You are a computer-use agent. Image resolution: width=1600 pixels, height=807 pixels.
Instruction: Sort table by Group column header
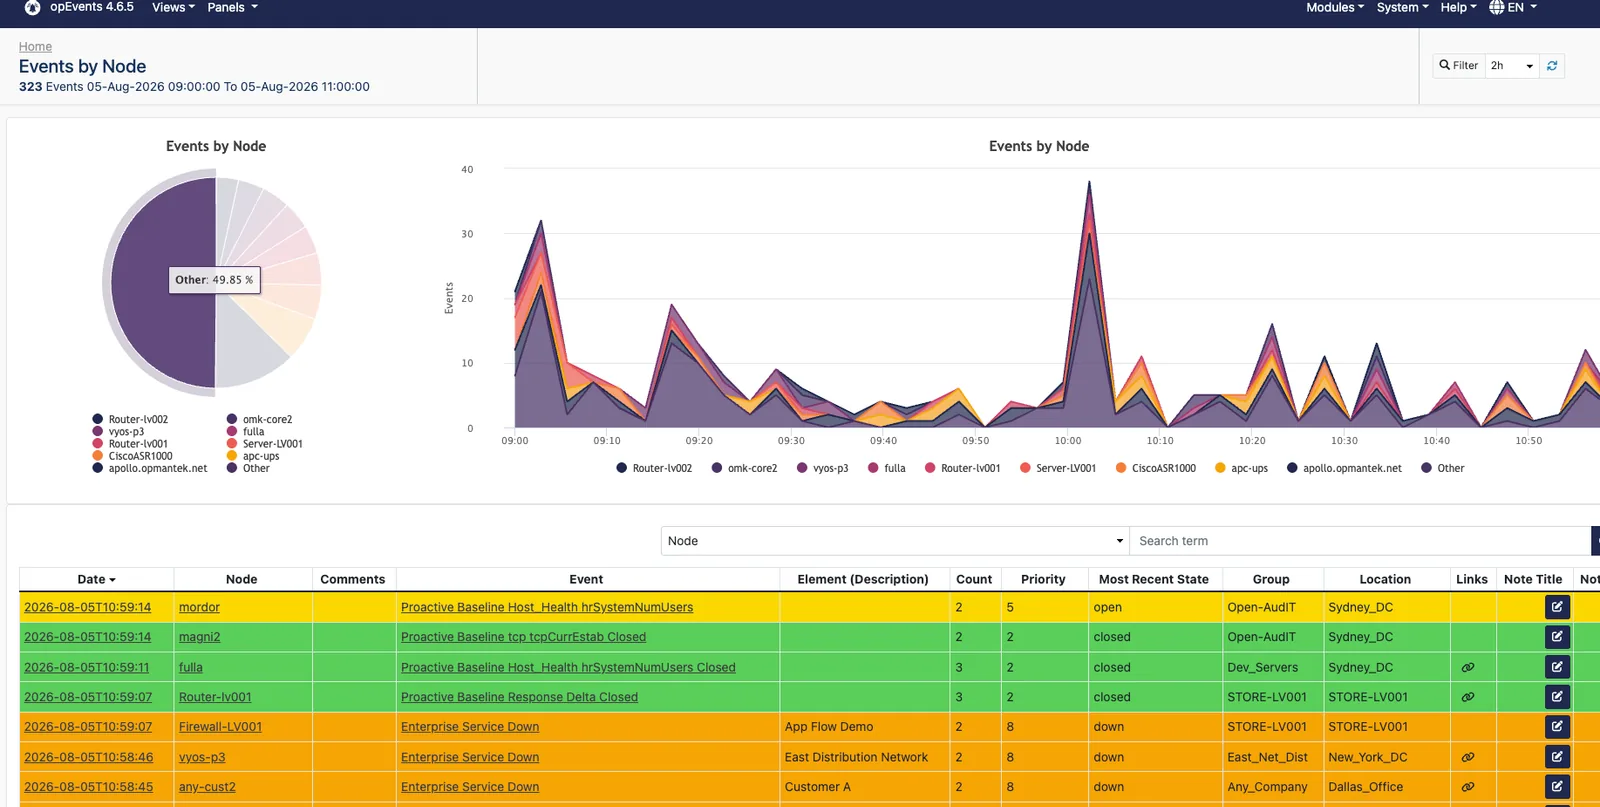[1271, 579]
